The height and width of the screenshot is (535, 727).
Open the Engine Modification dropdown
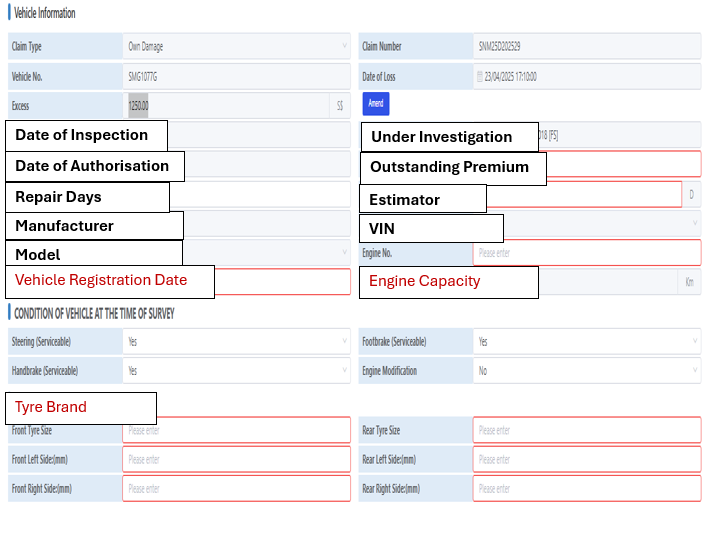[x=586, y=370]
